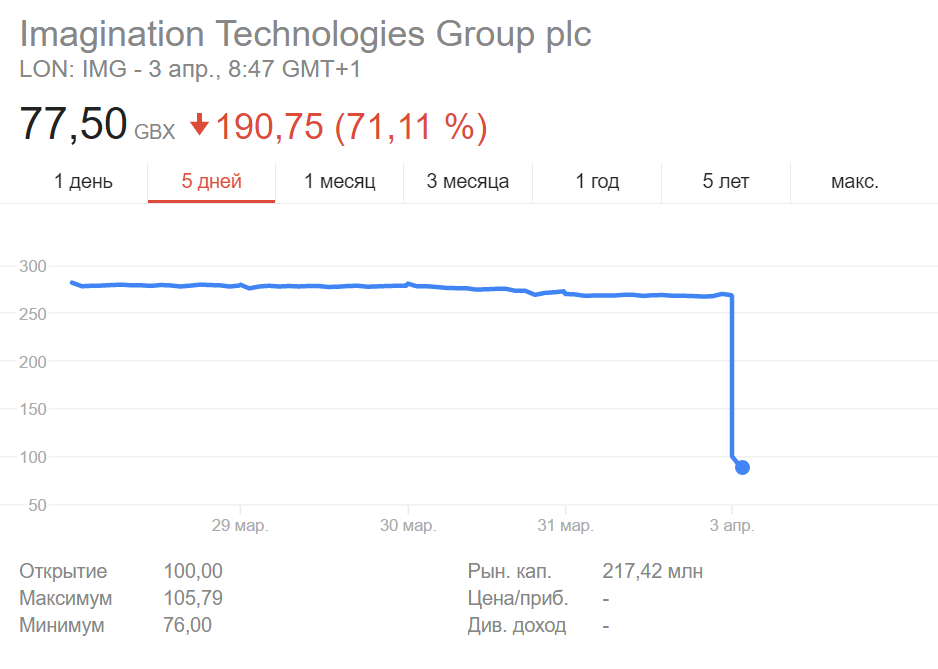Click the "Рын. кап." value 217,42 млн
This screenshot has width=938, height=669.
point(652,572)
